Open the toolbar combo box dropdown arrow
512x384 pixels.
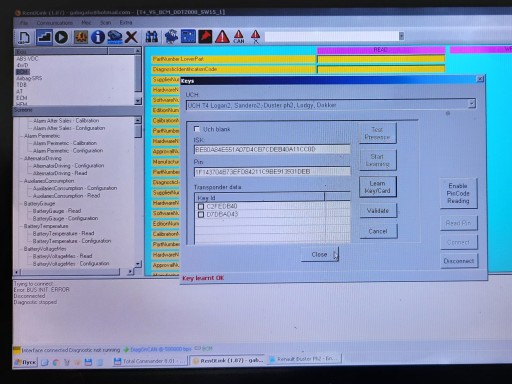point(401,36)
